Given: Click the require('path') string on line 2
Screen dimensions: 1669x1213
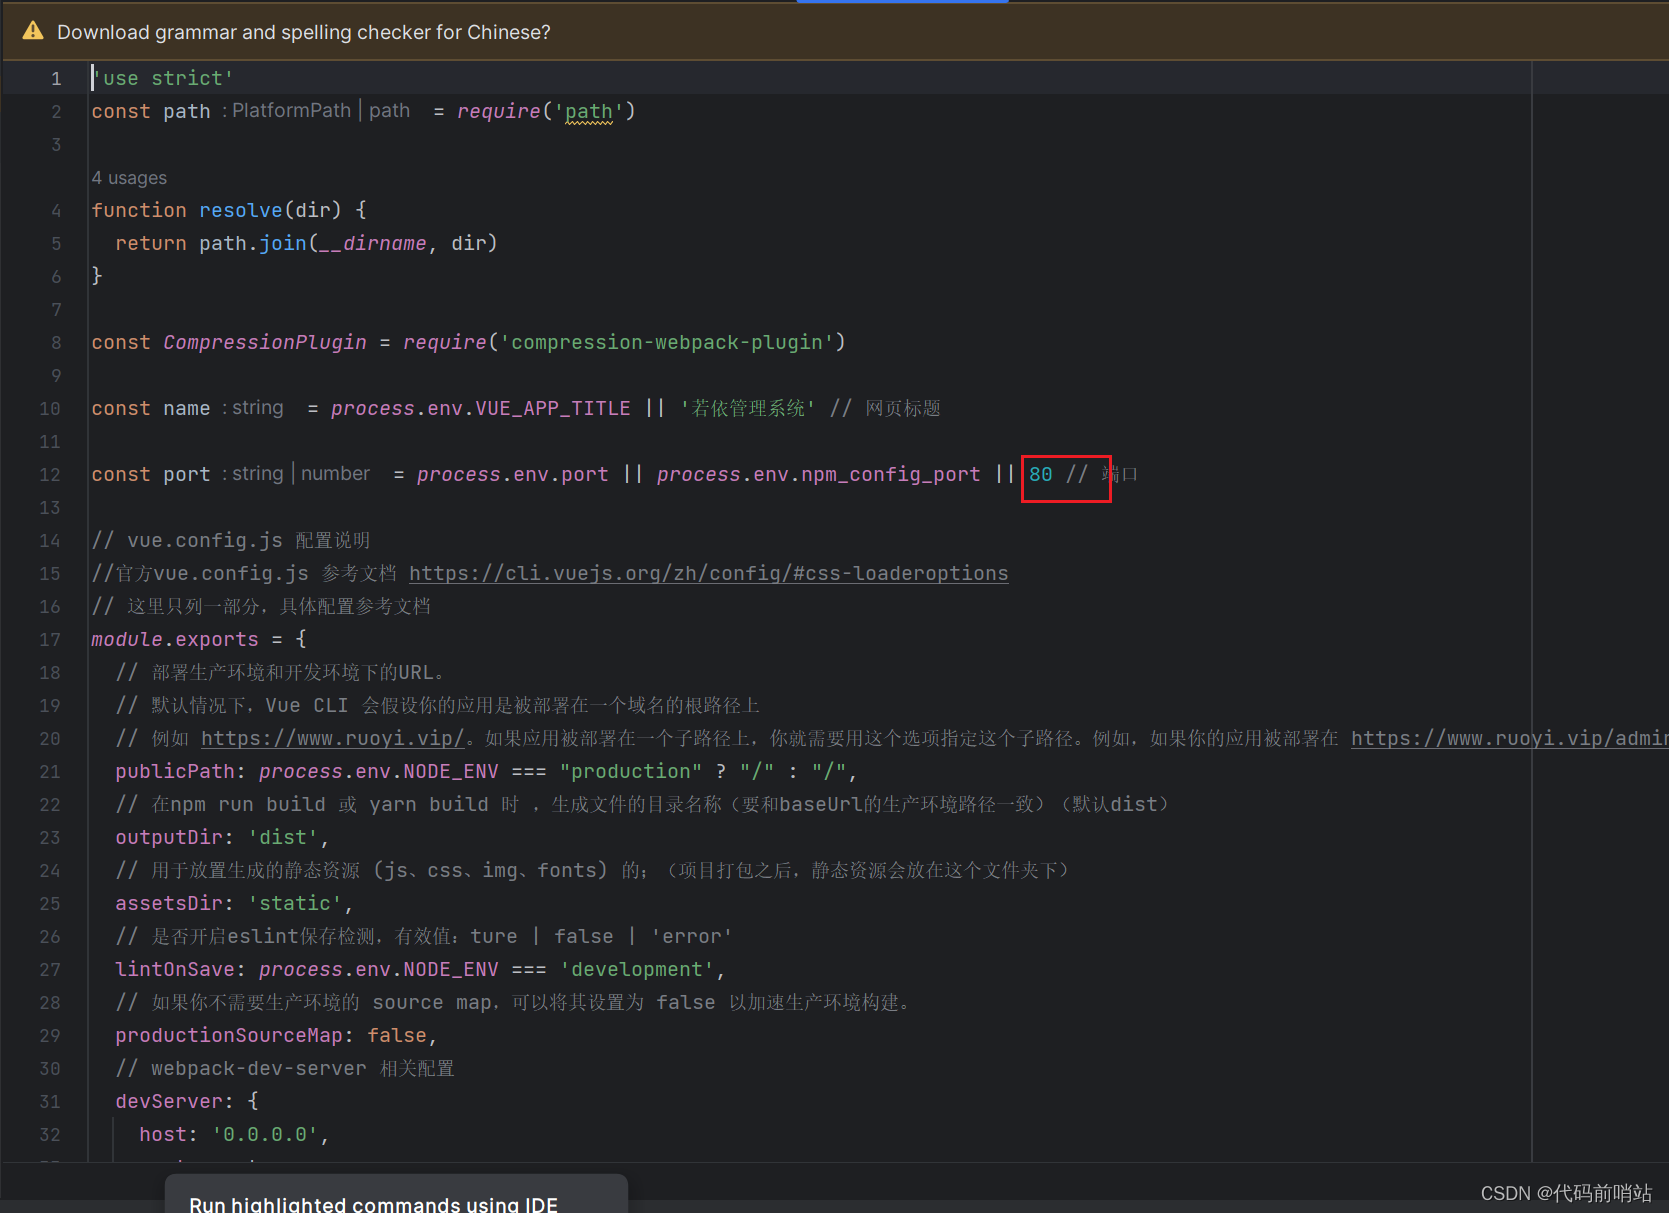Looking at the screenshot, I should [589, 111].
